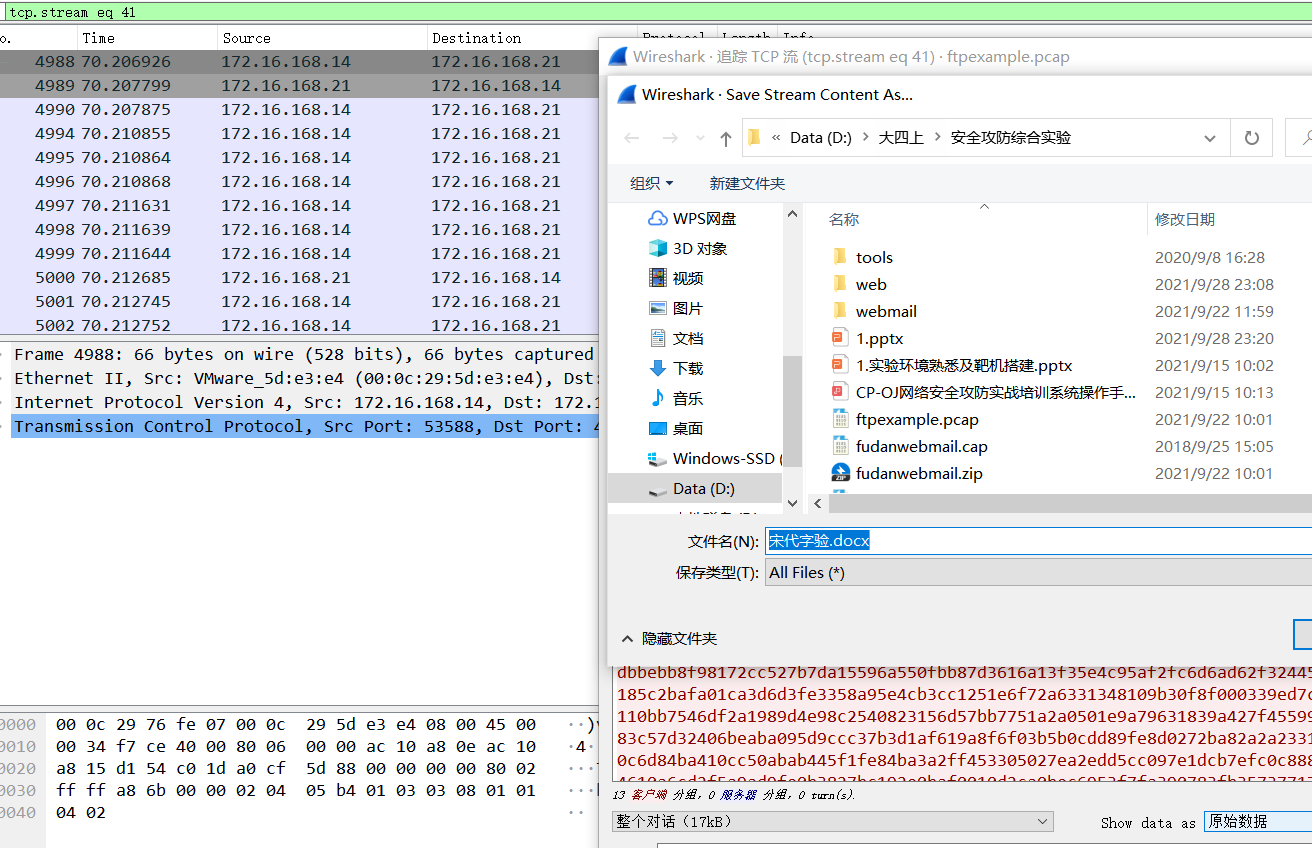Click the CP-OJ PDF file icon

(x=840, y=392)
